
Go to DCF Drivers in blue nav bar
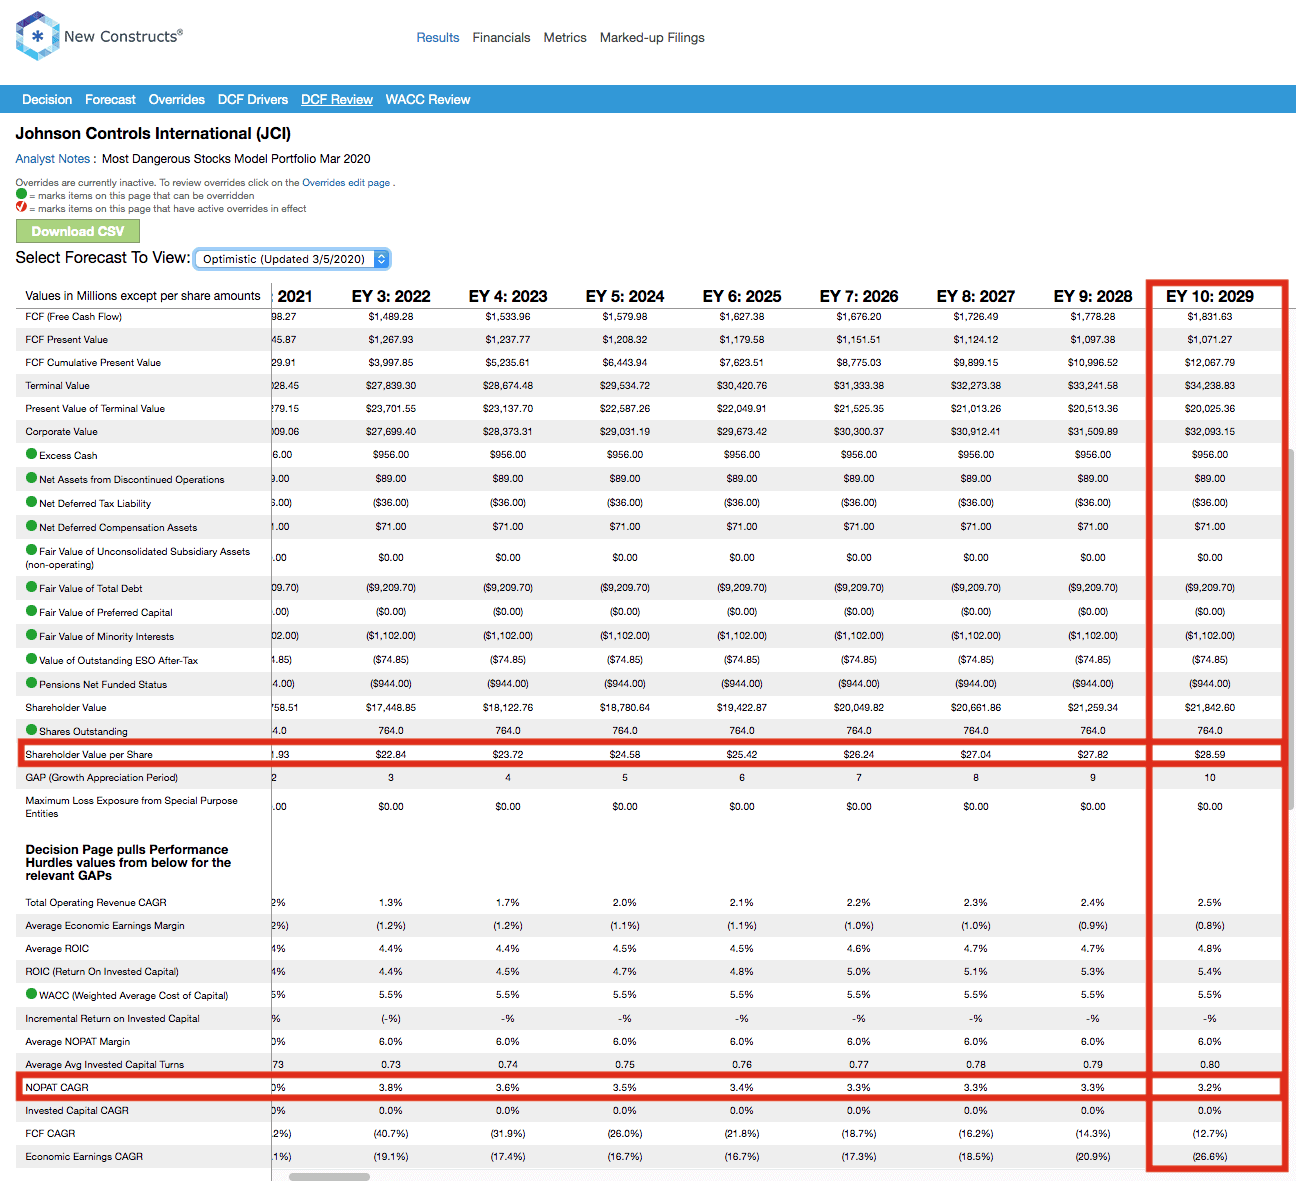click(x=253, y=99)
